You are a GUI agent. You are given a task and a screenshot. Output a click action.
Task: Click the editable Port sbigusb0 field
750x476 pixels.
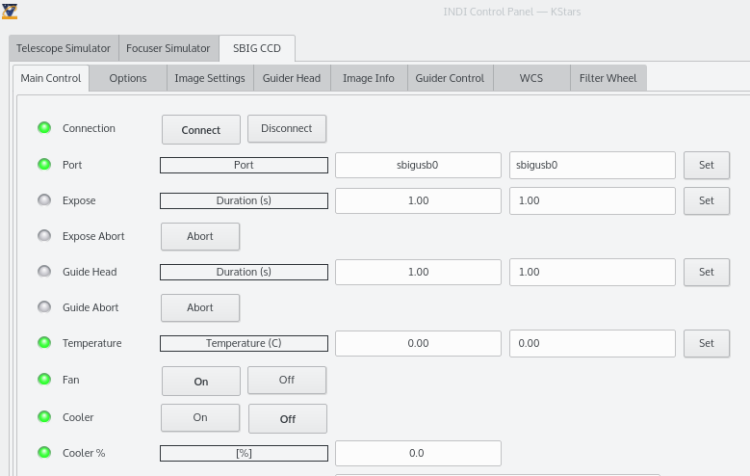[x=592, y=165]
